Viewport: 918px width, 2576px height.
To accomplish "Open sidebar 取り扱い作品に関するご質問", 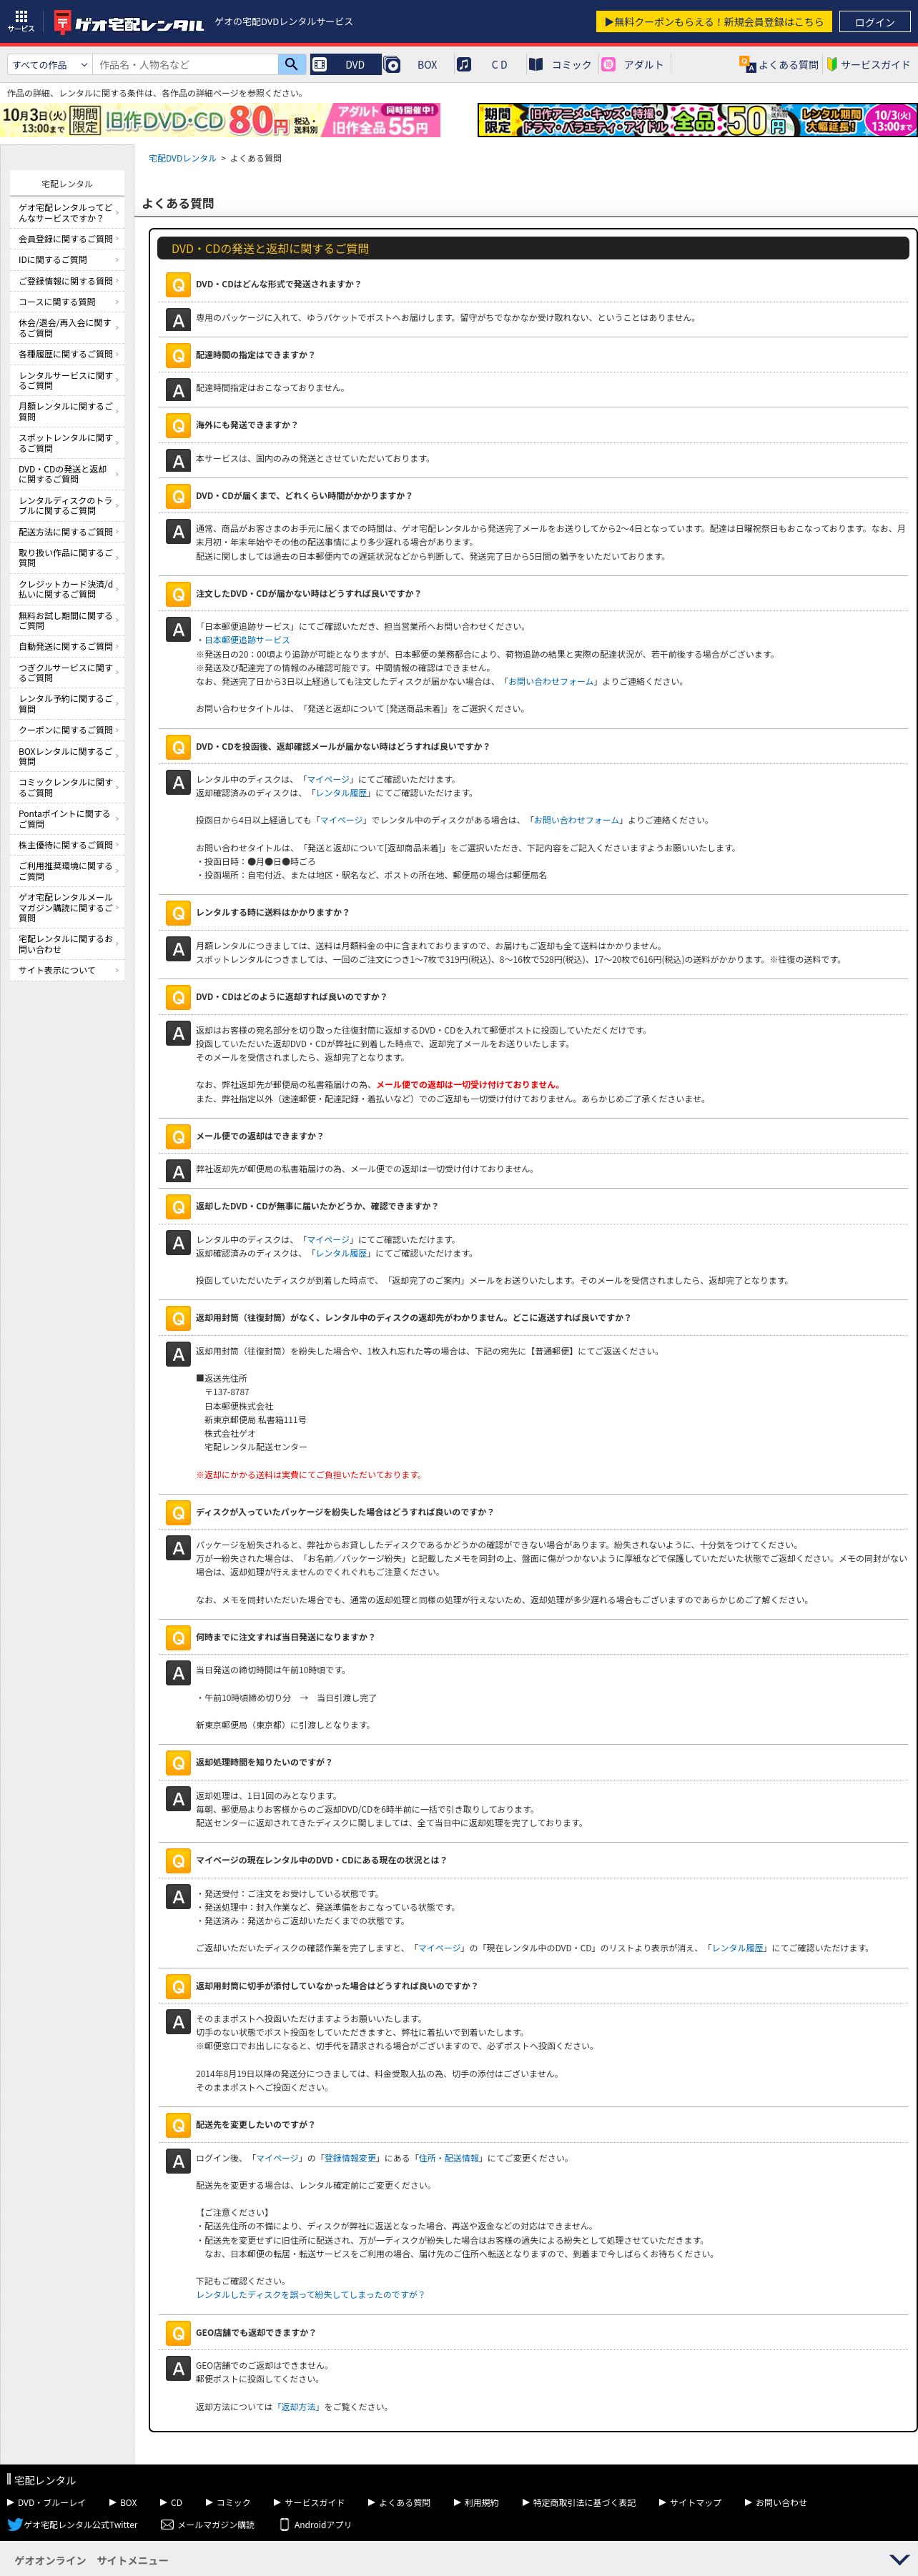I will click(x=67, y=558).
